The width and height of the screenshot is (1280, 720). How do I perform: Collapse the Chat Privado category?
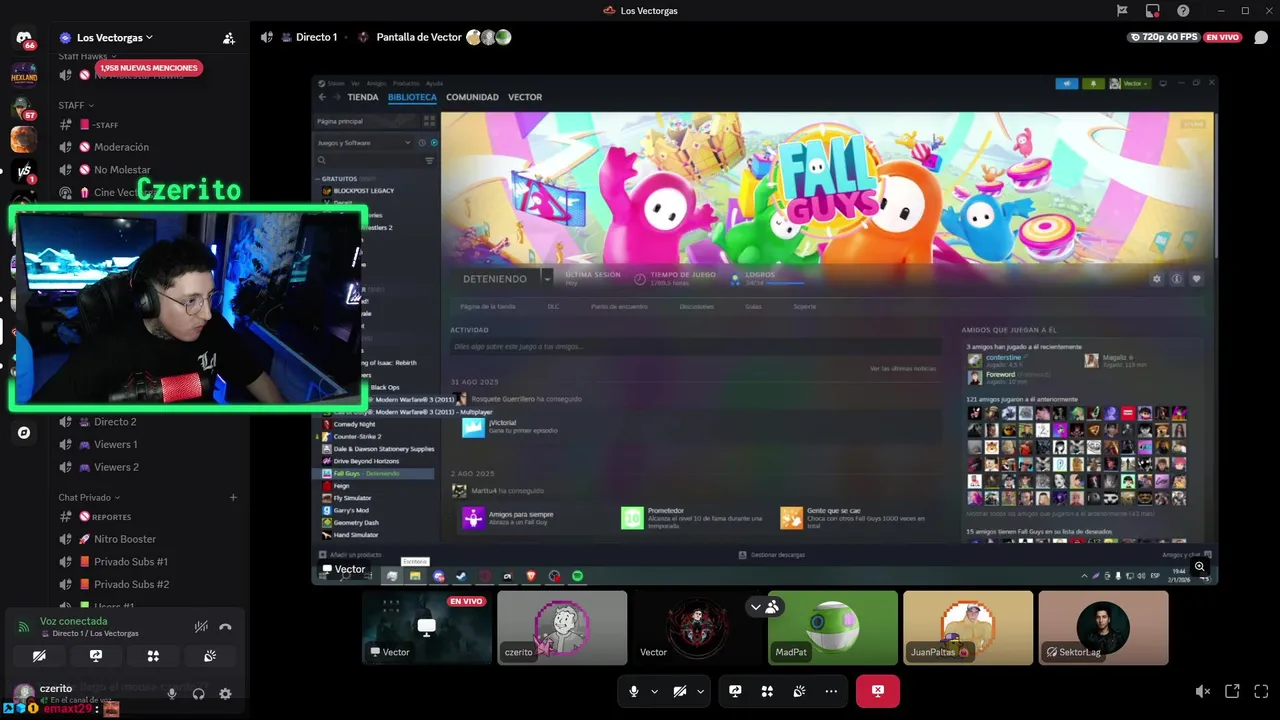89,497
